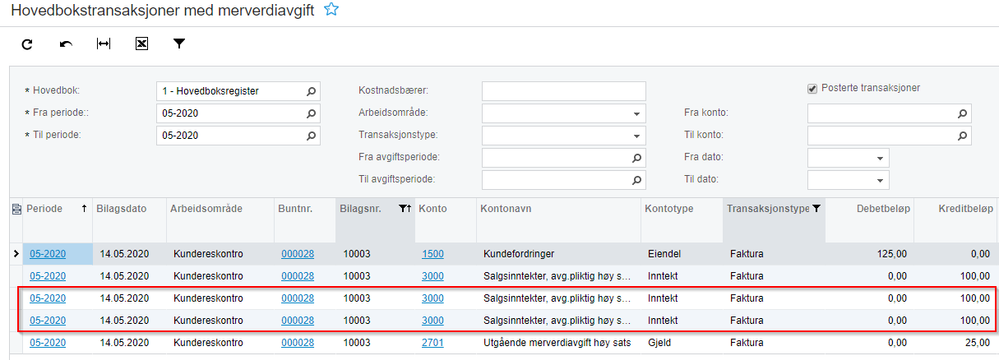The height and width of the screenshot is (360, 999).
Task: Refresh the transaction list
Action: click(x=27, y=44)
